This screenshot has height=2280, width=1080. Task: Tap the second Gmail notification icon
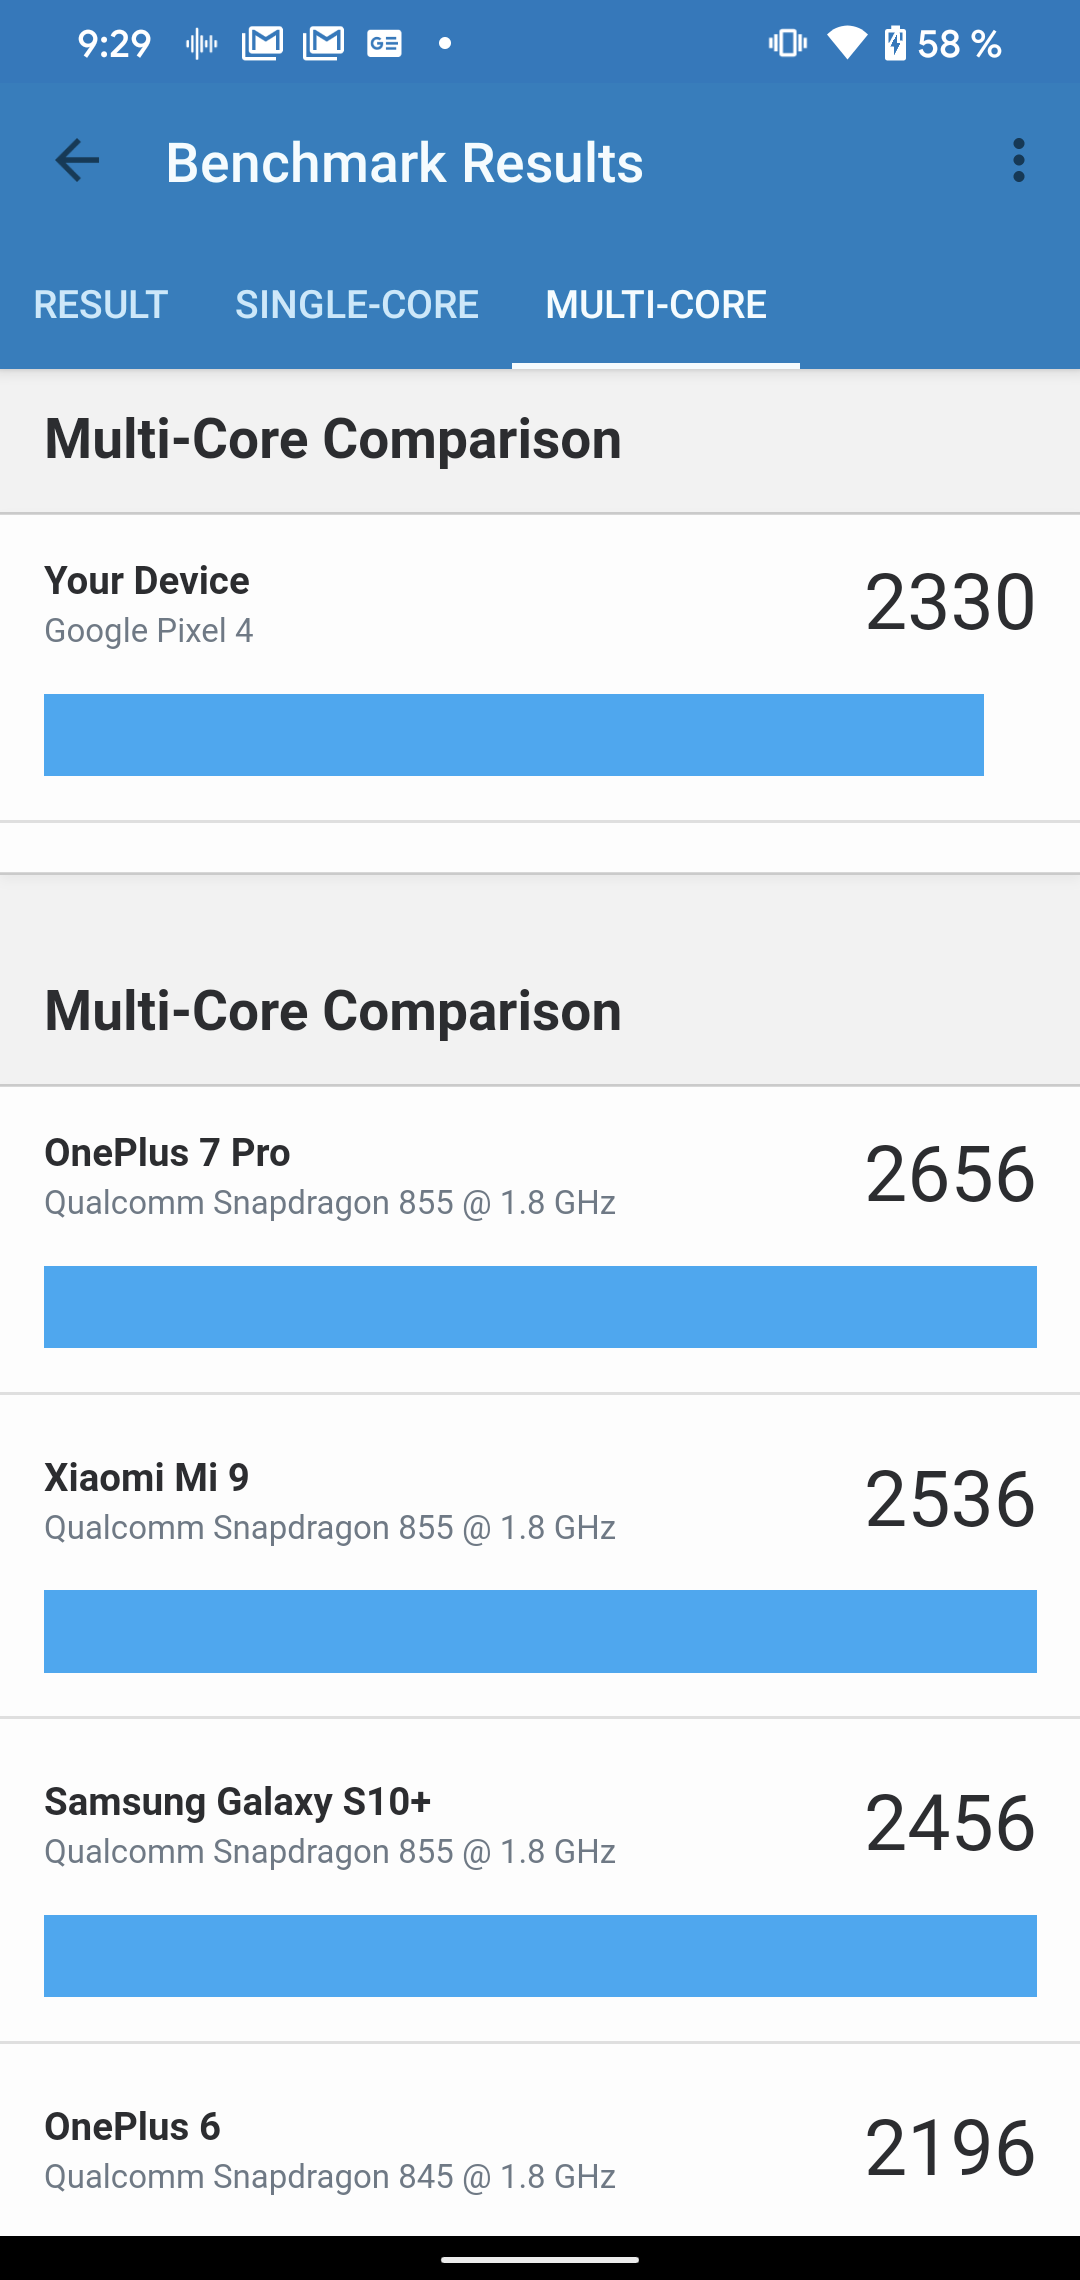(x=323, y=43)
